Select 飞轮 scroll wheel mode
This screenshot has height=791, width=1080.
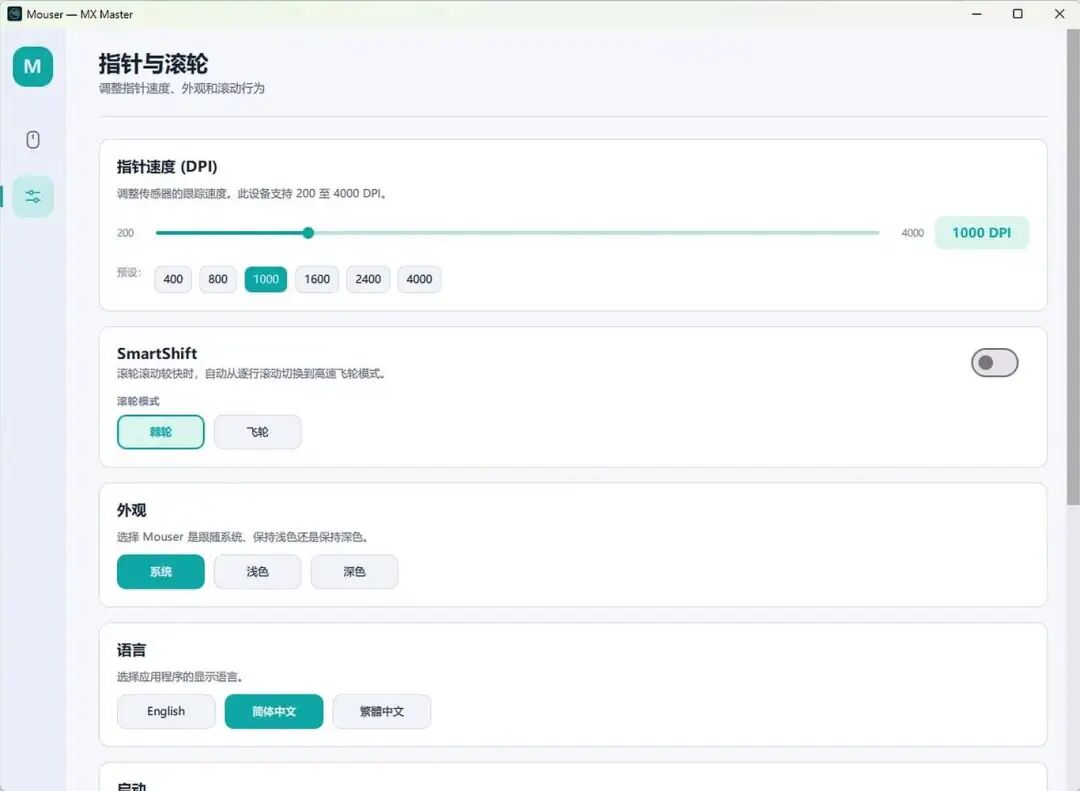click(257, 431)
